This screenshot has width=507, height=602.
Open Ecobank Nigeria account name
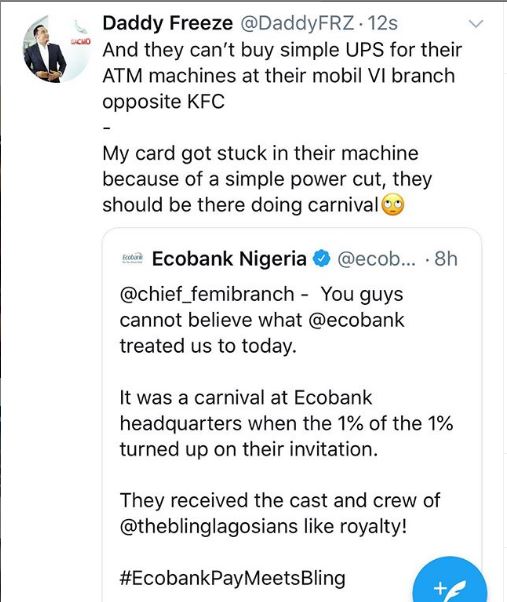(x=229, y=259)
